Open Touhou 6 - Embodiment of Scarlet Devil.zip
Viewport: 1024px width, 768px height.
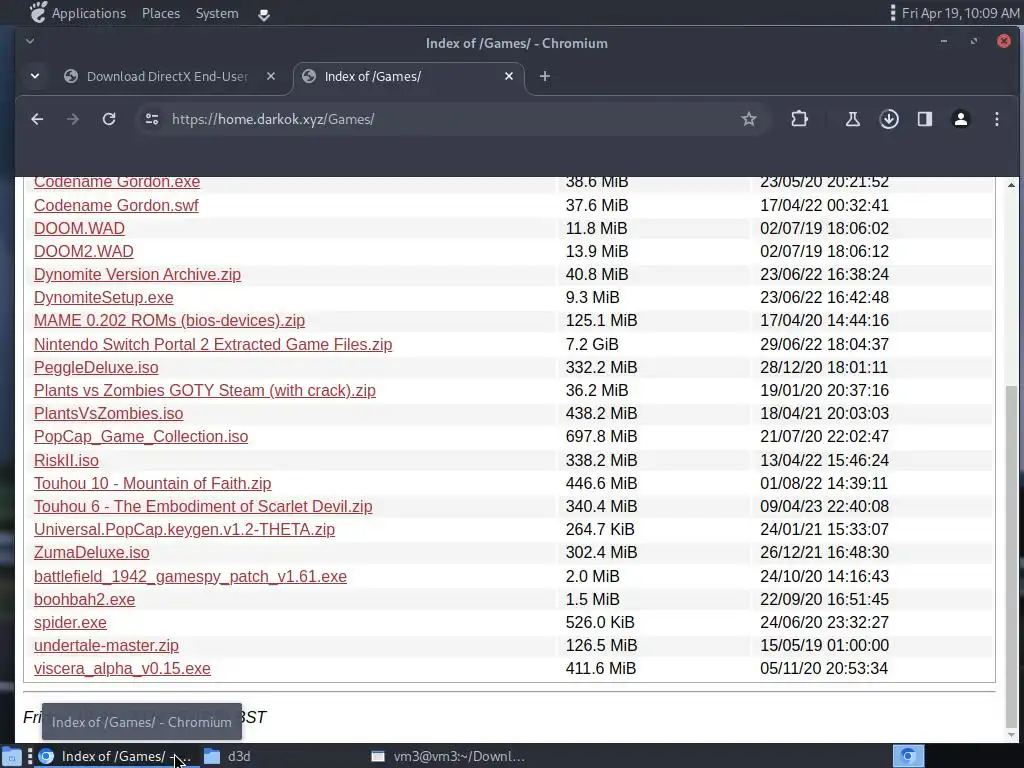click(x=203, y=506)
